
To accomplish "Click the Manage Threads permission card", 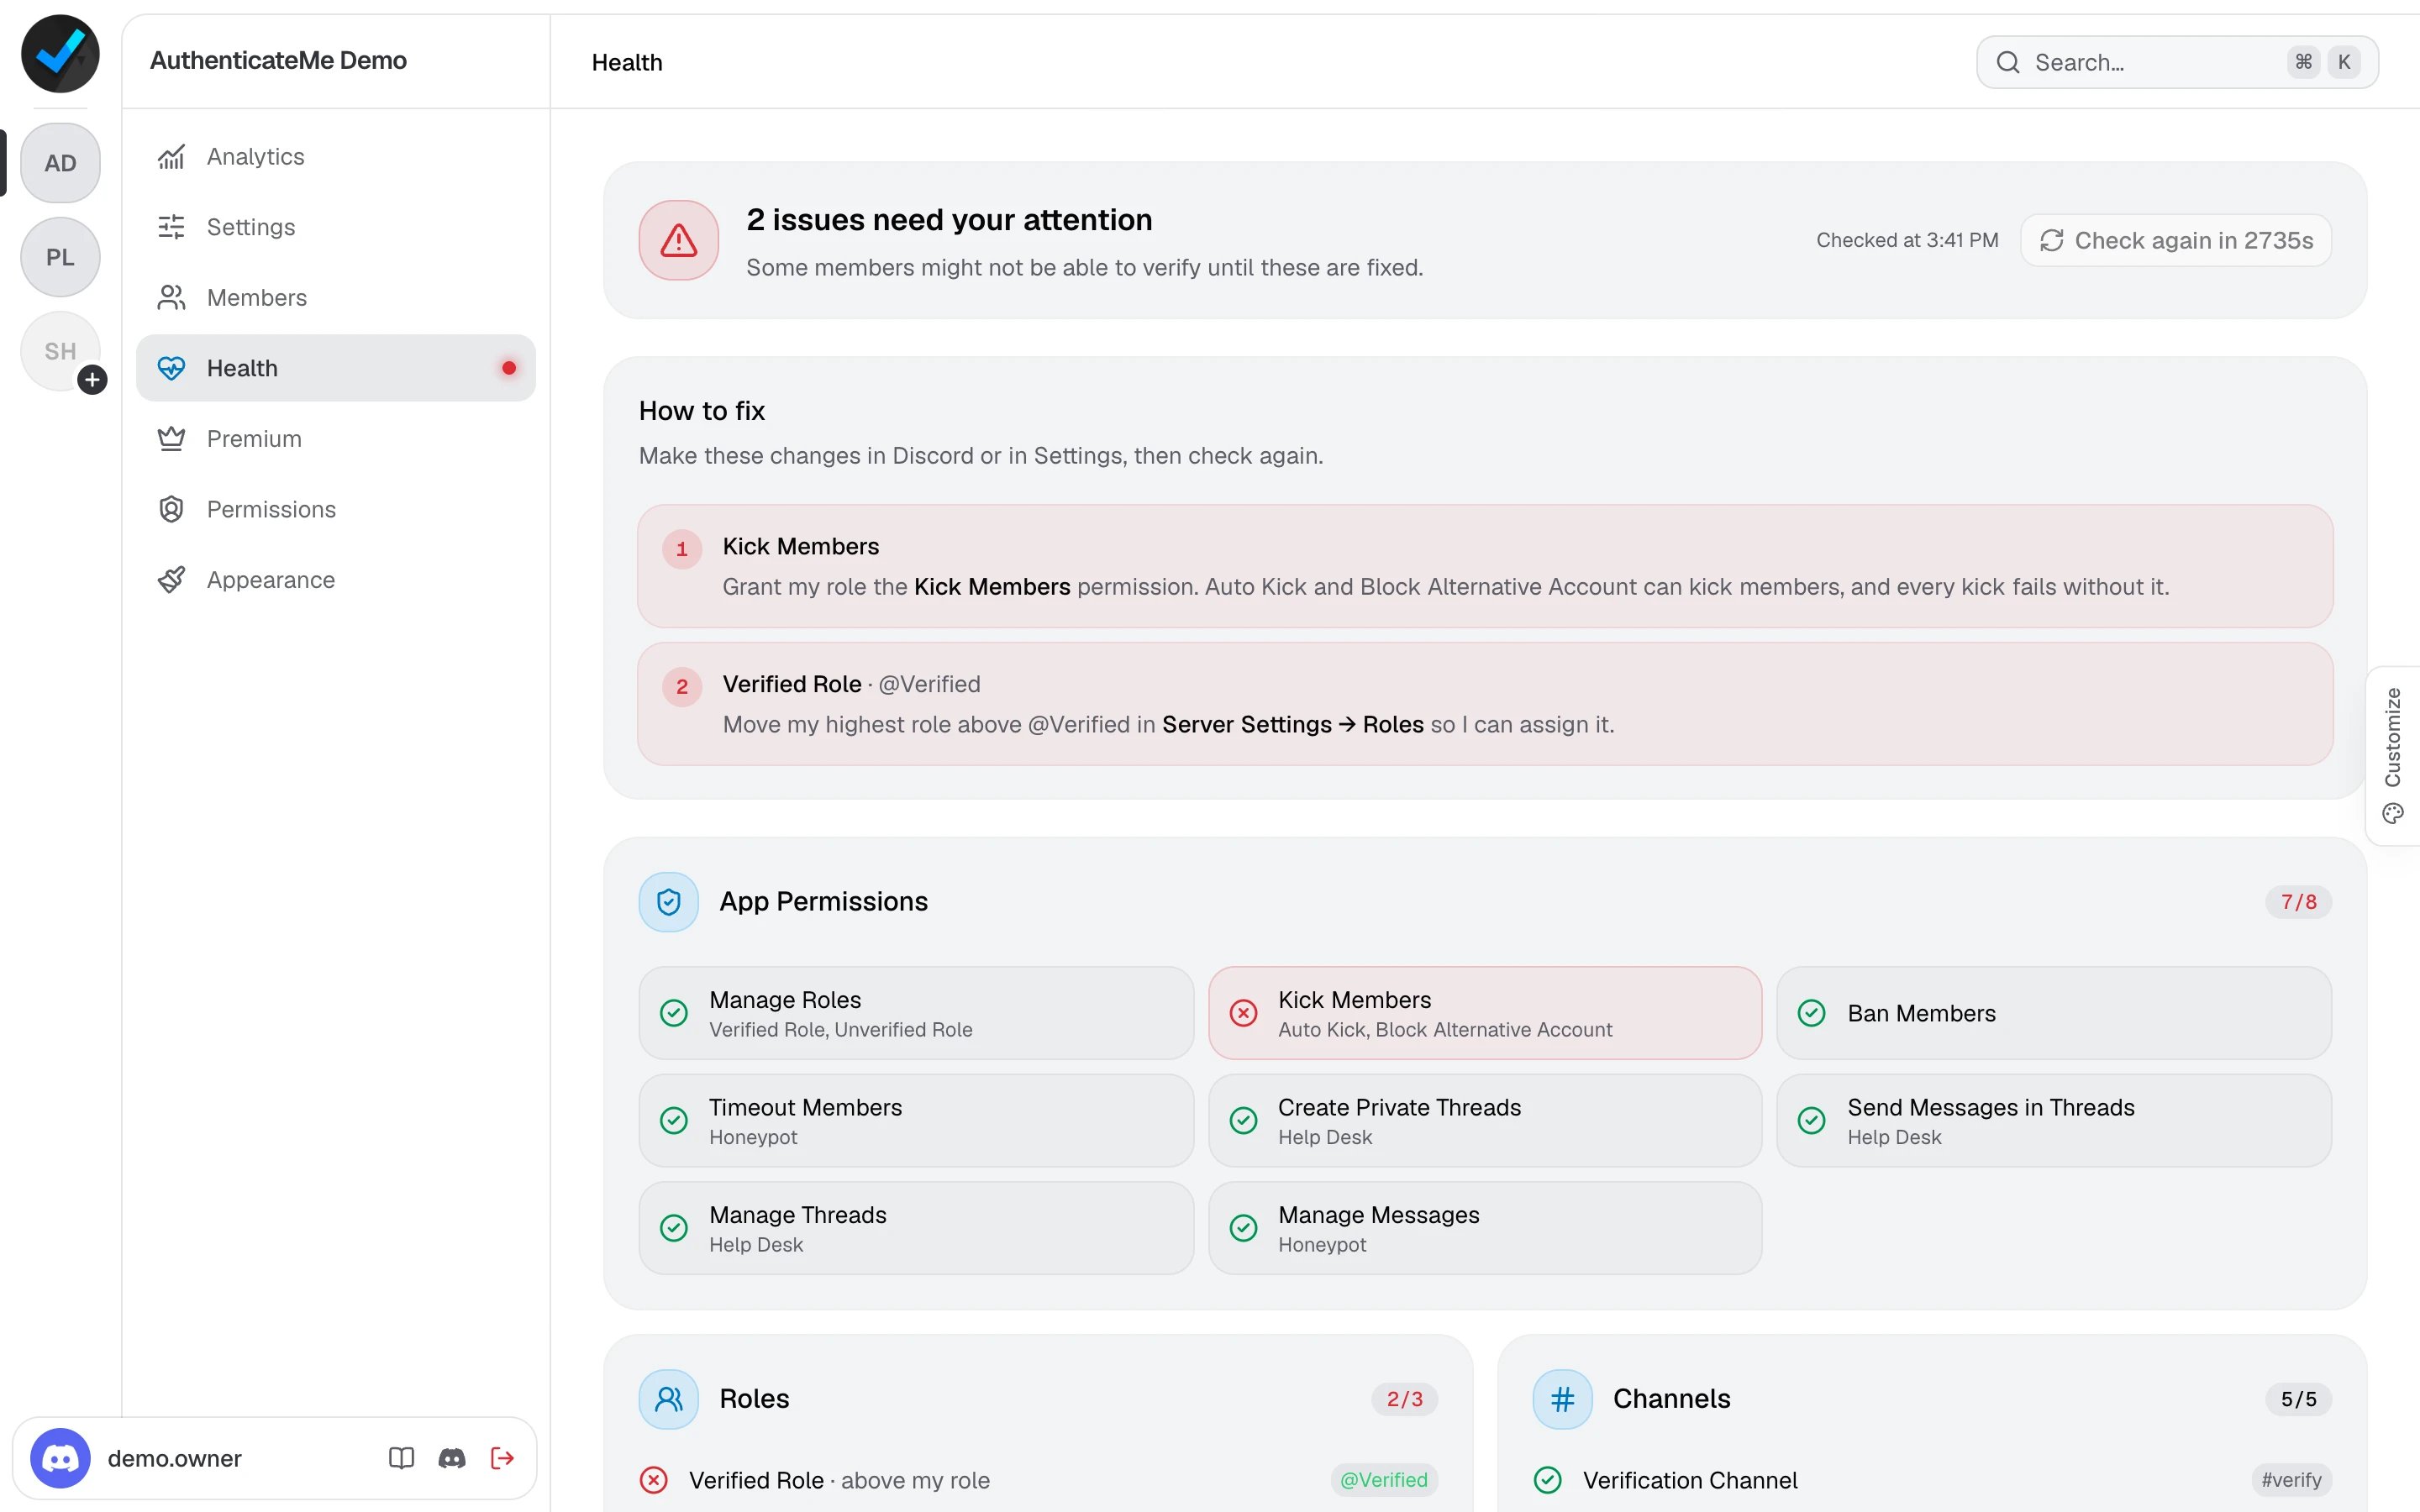I will (916, 1228).
